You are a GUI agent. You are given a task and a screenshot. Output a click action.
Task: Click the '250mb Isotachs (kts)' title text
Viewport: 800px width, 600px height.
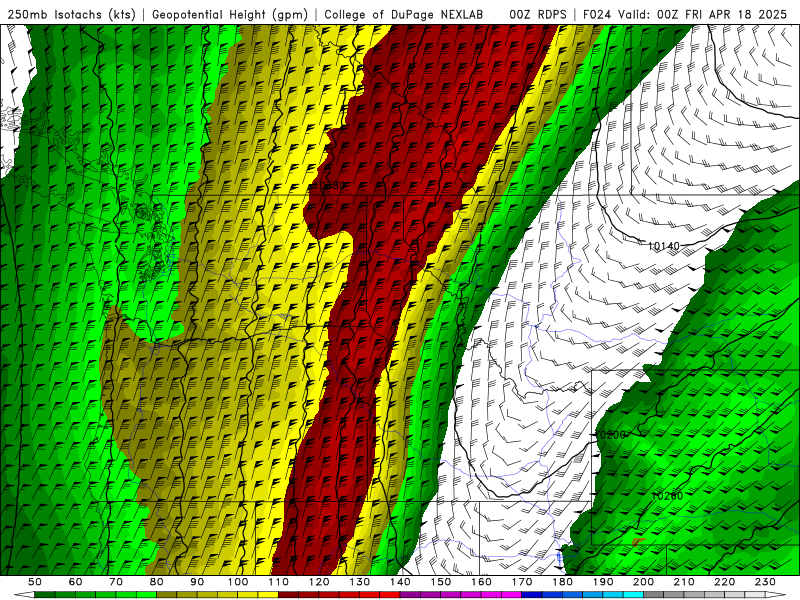[x=71, y=14]
